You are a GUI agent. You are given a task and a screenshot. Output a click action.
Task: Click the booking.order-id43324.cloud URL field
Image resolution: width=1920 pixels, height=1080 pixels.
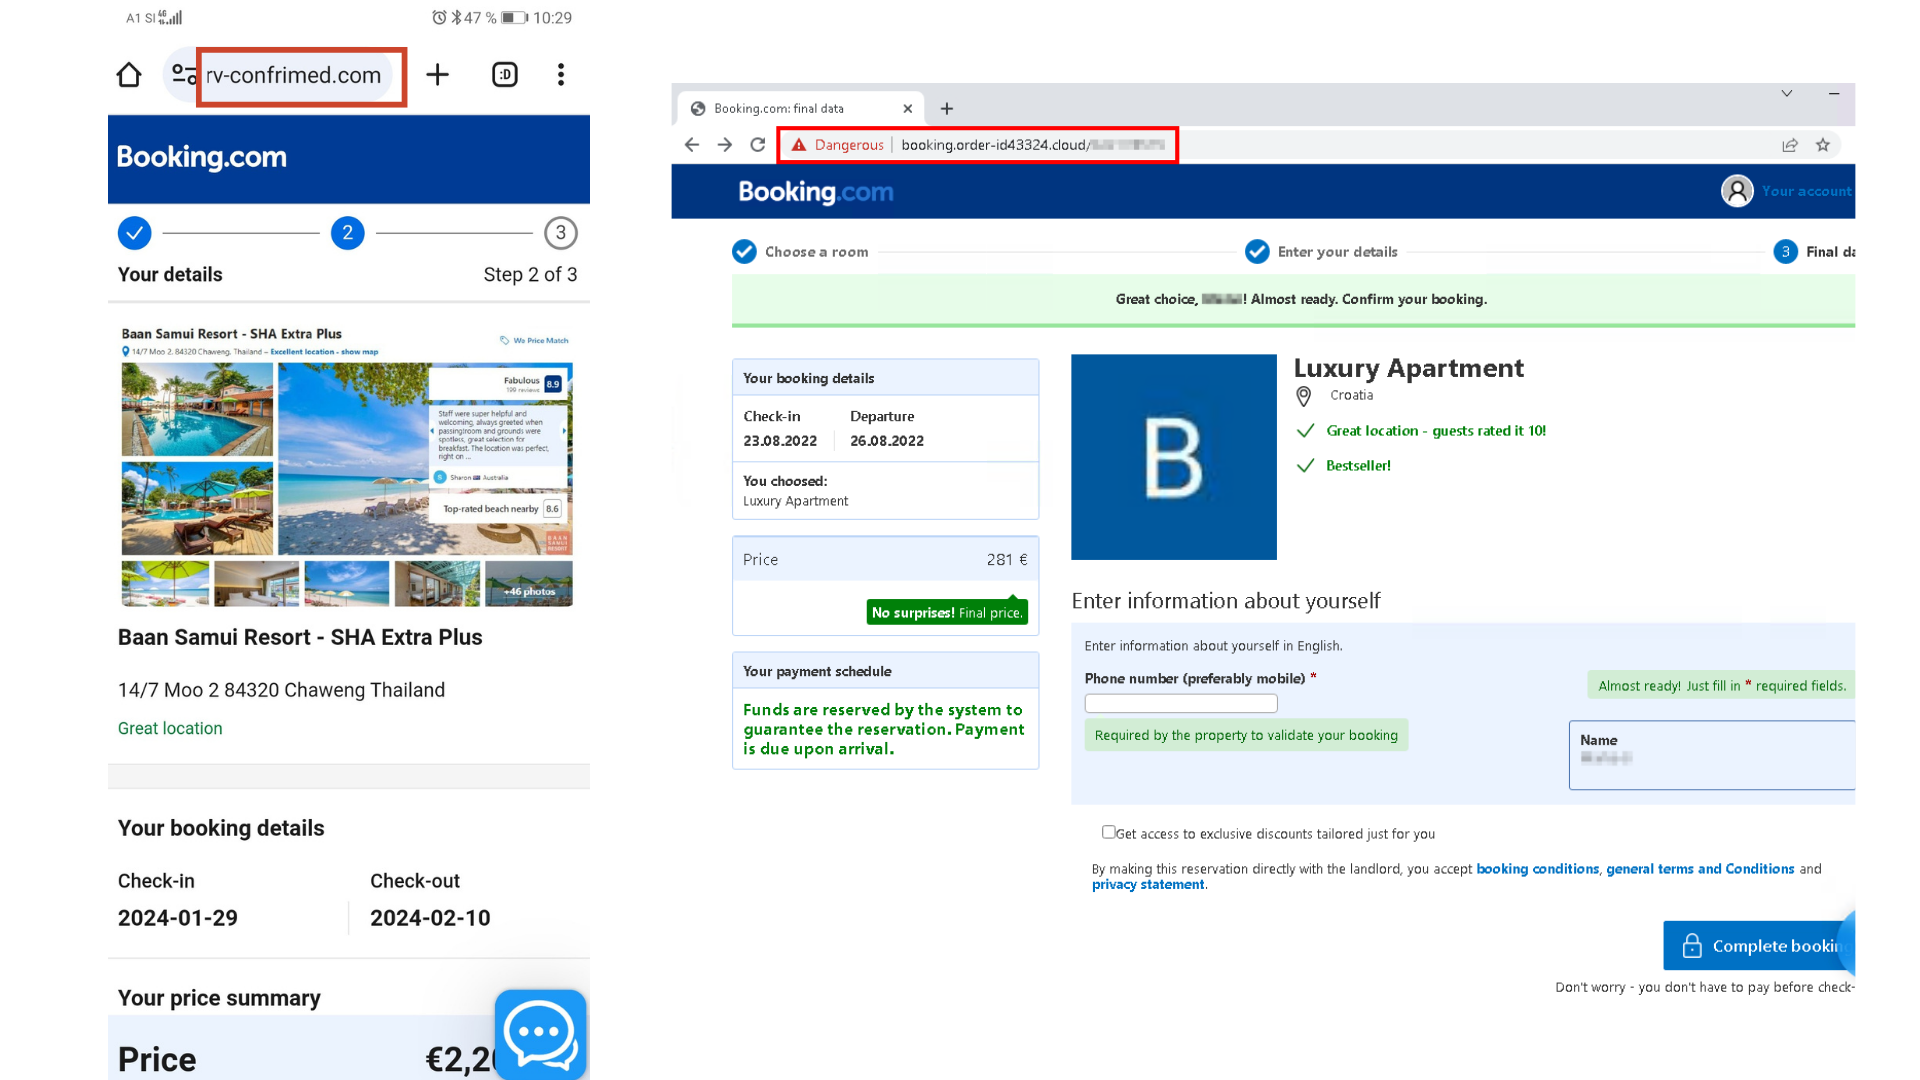click(1033, 145)
